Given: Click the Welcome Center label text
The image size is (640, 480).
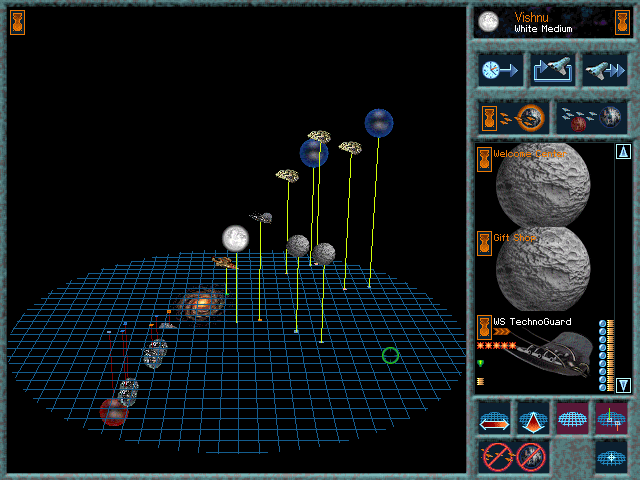Looking at the screenshot, I should 530,154.
